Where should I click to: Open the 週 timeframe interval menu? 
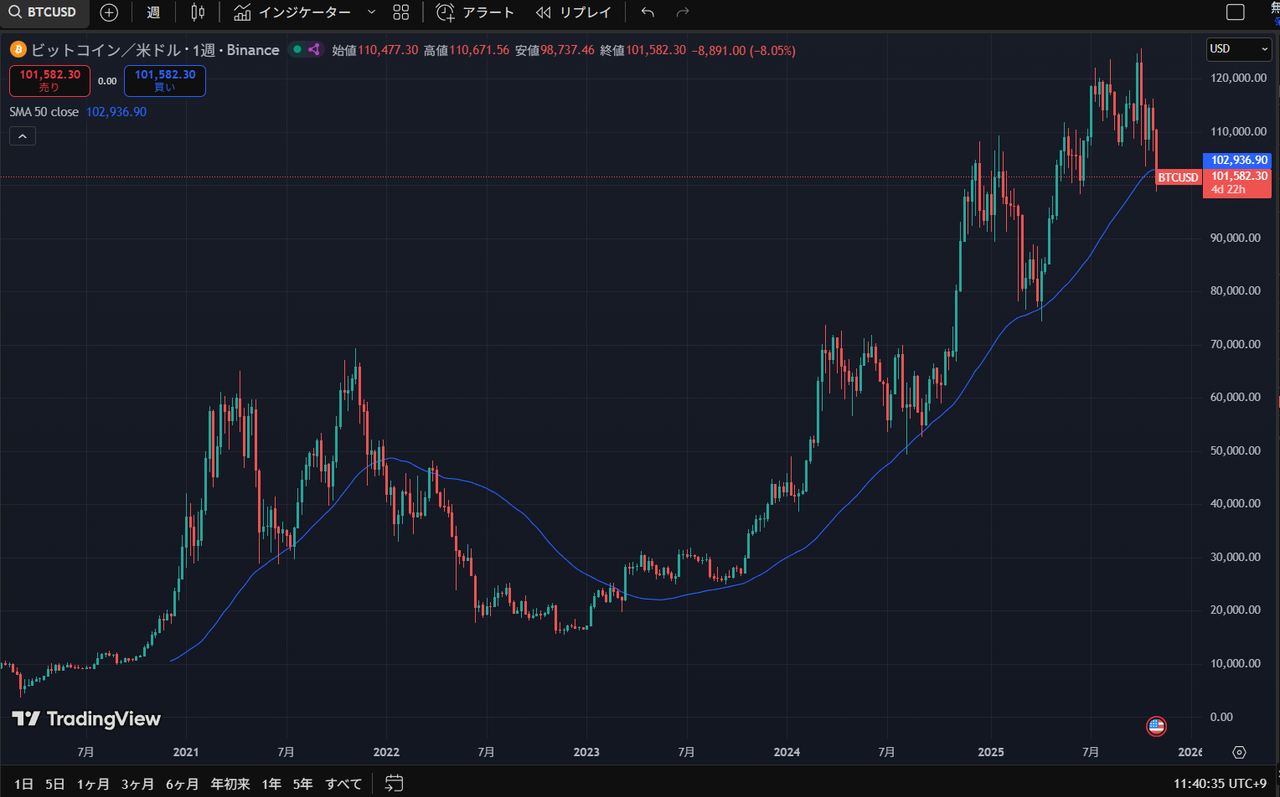point(153,12)
